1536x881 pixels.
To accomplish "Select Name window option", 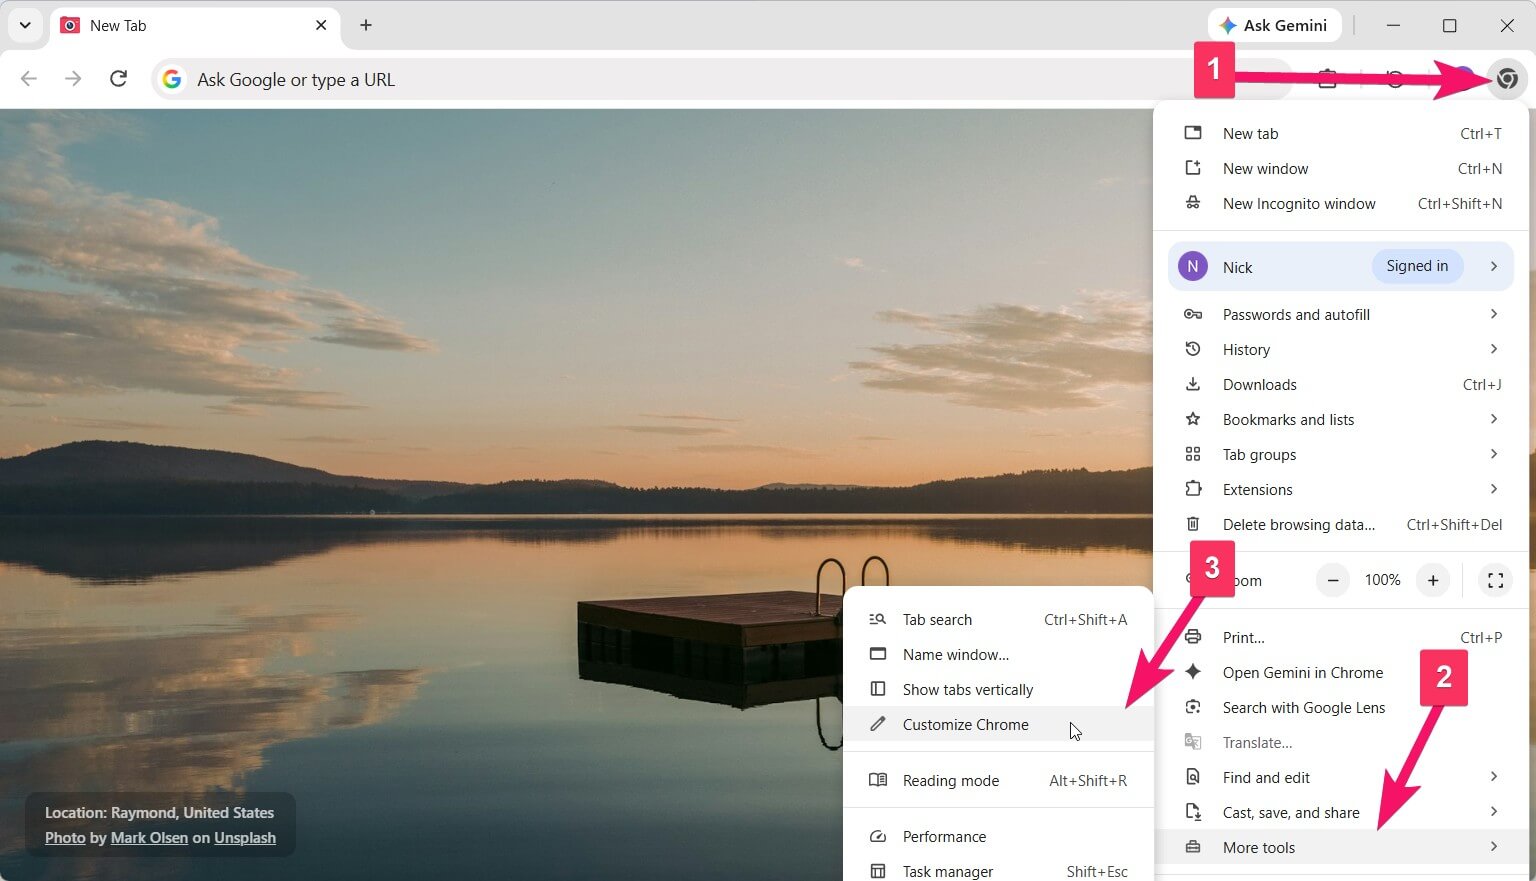I will tap(998, 655).
